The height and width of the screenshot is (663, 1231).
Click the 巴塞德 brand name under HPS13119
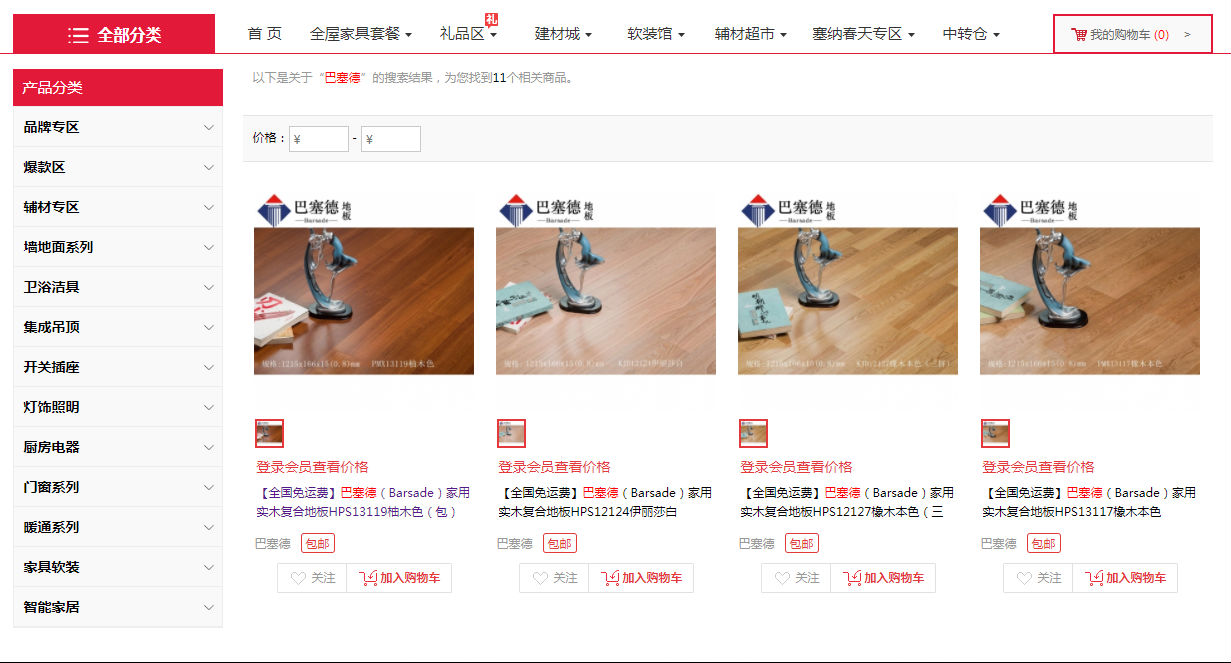pyautogui.click(x=273, y=544)
